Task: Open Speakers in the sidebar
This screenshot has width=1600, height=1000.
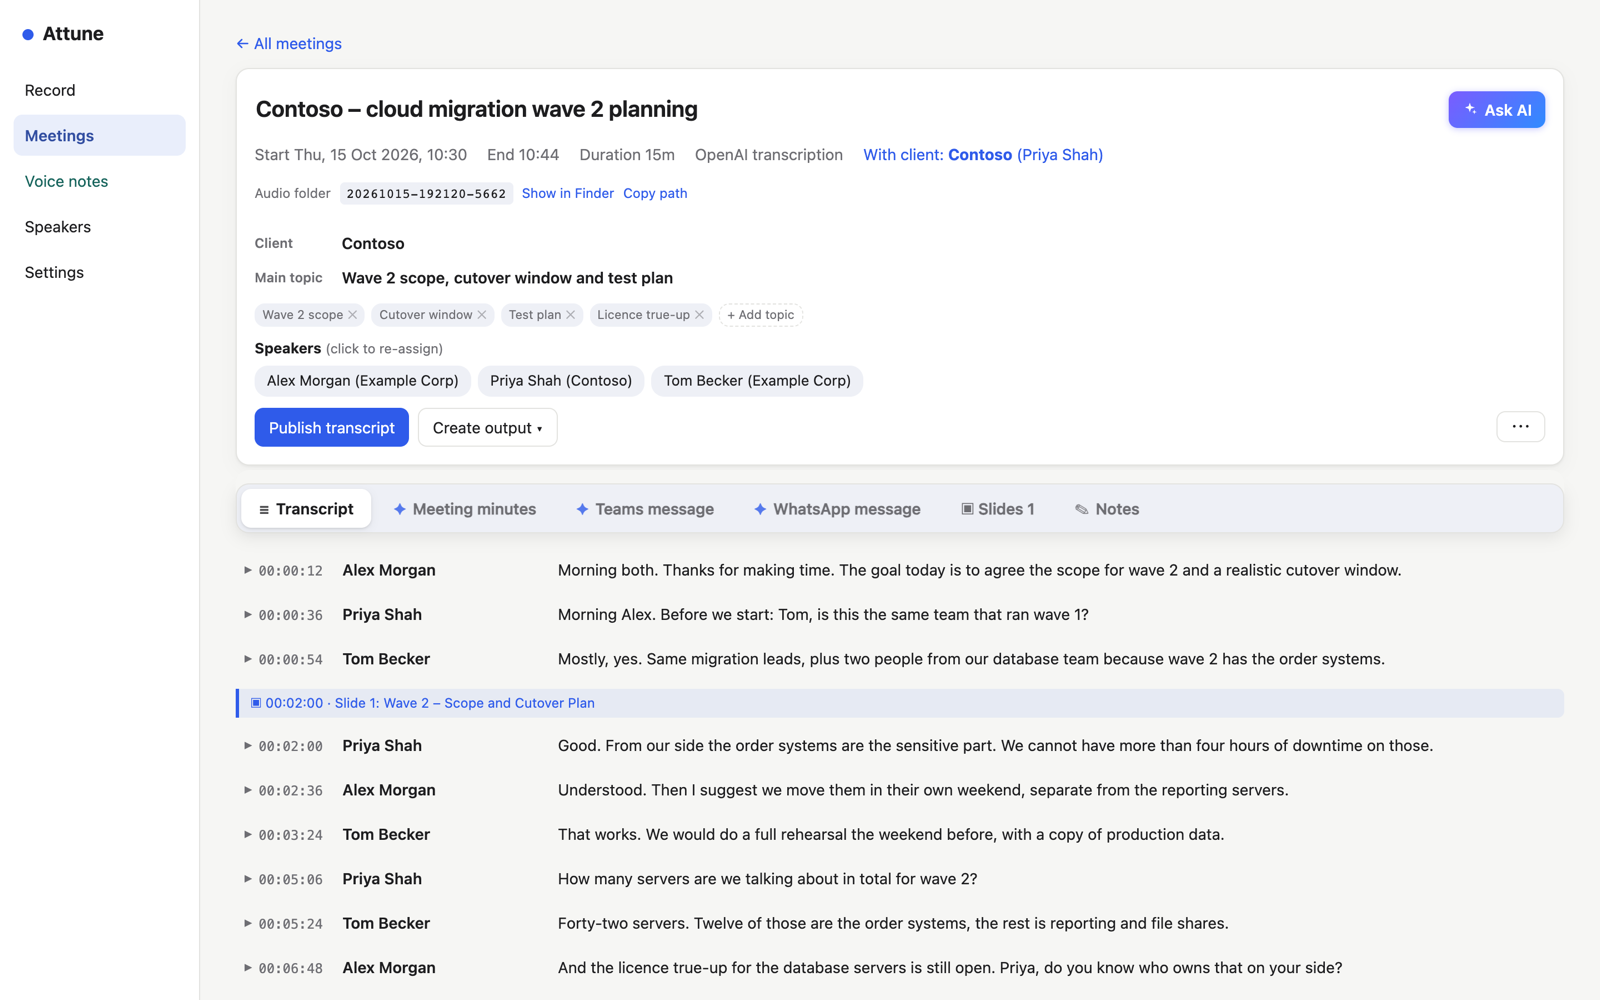Action: pos(99,227)
